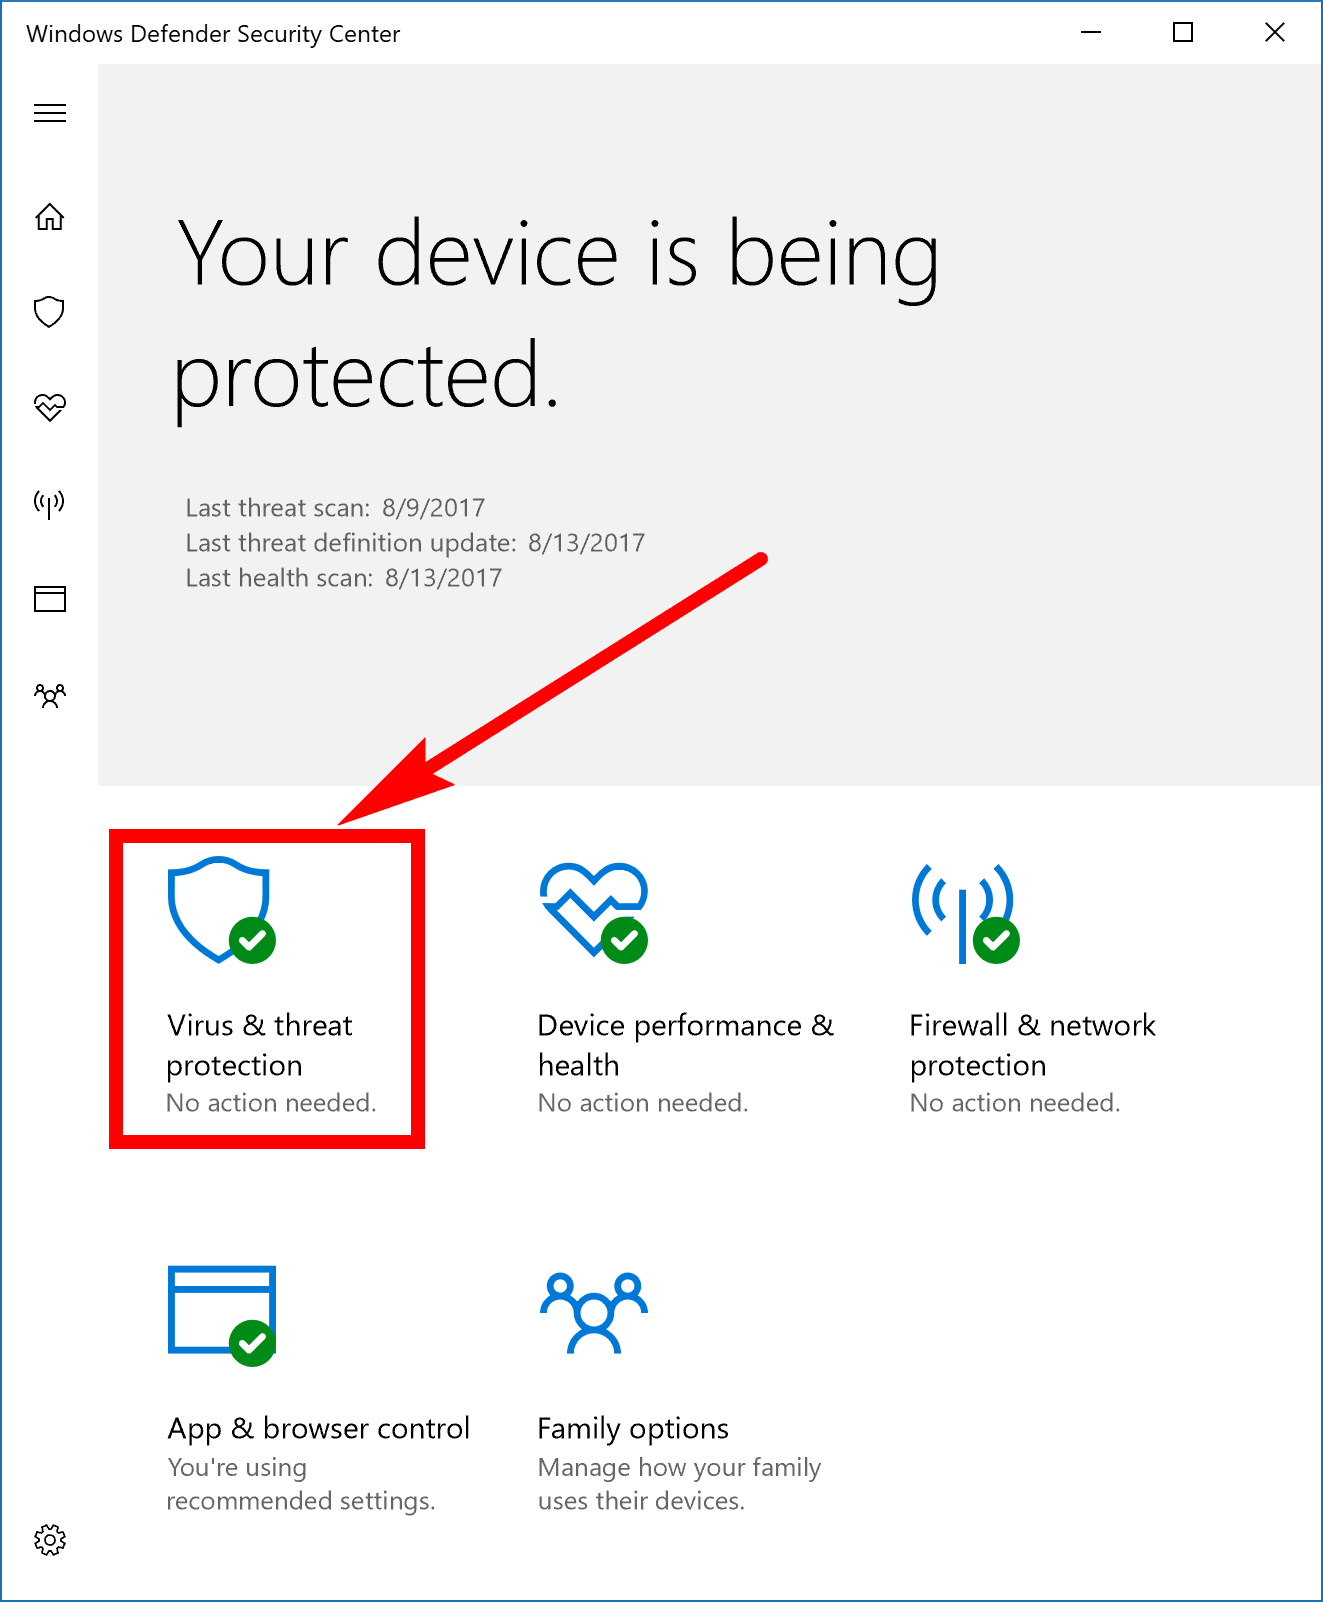Open Family options people icon in sidebar

[50, 695]
